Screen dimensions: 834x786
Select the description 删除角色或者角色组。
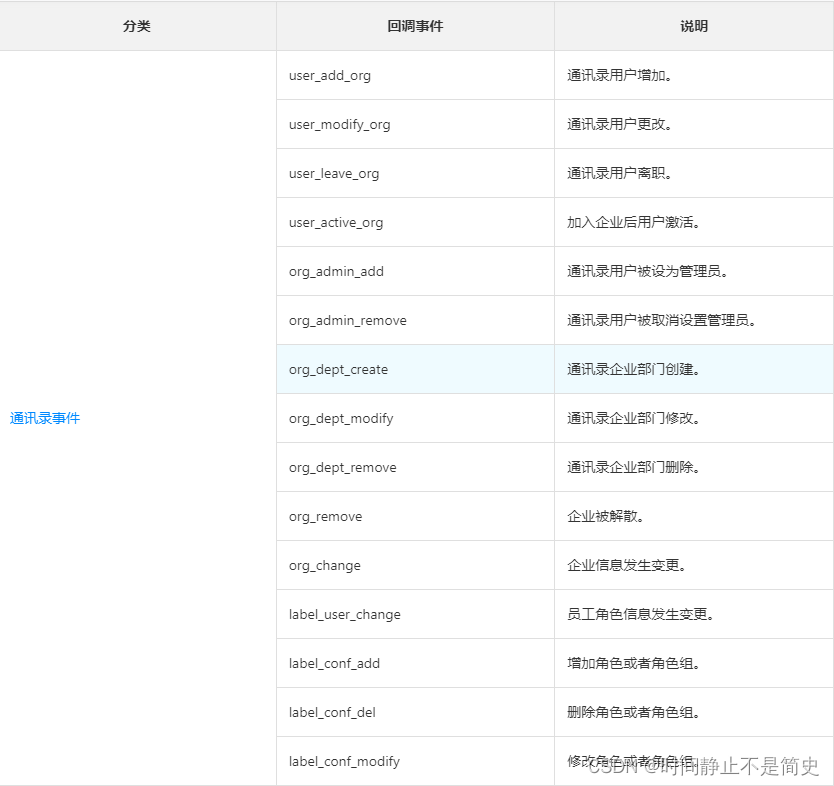(634, 712)
